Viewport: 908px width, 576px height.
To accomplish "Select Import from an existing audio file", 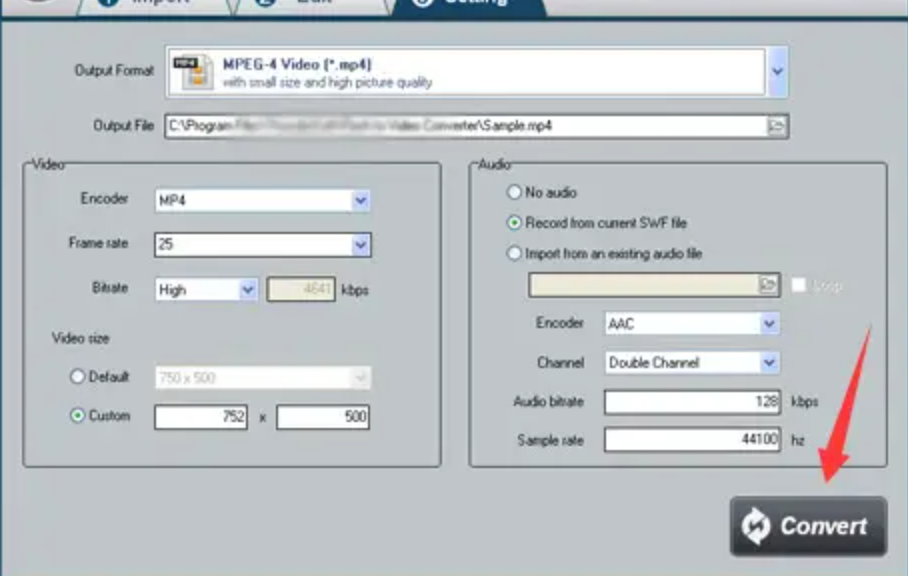I will [514, 254].
